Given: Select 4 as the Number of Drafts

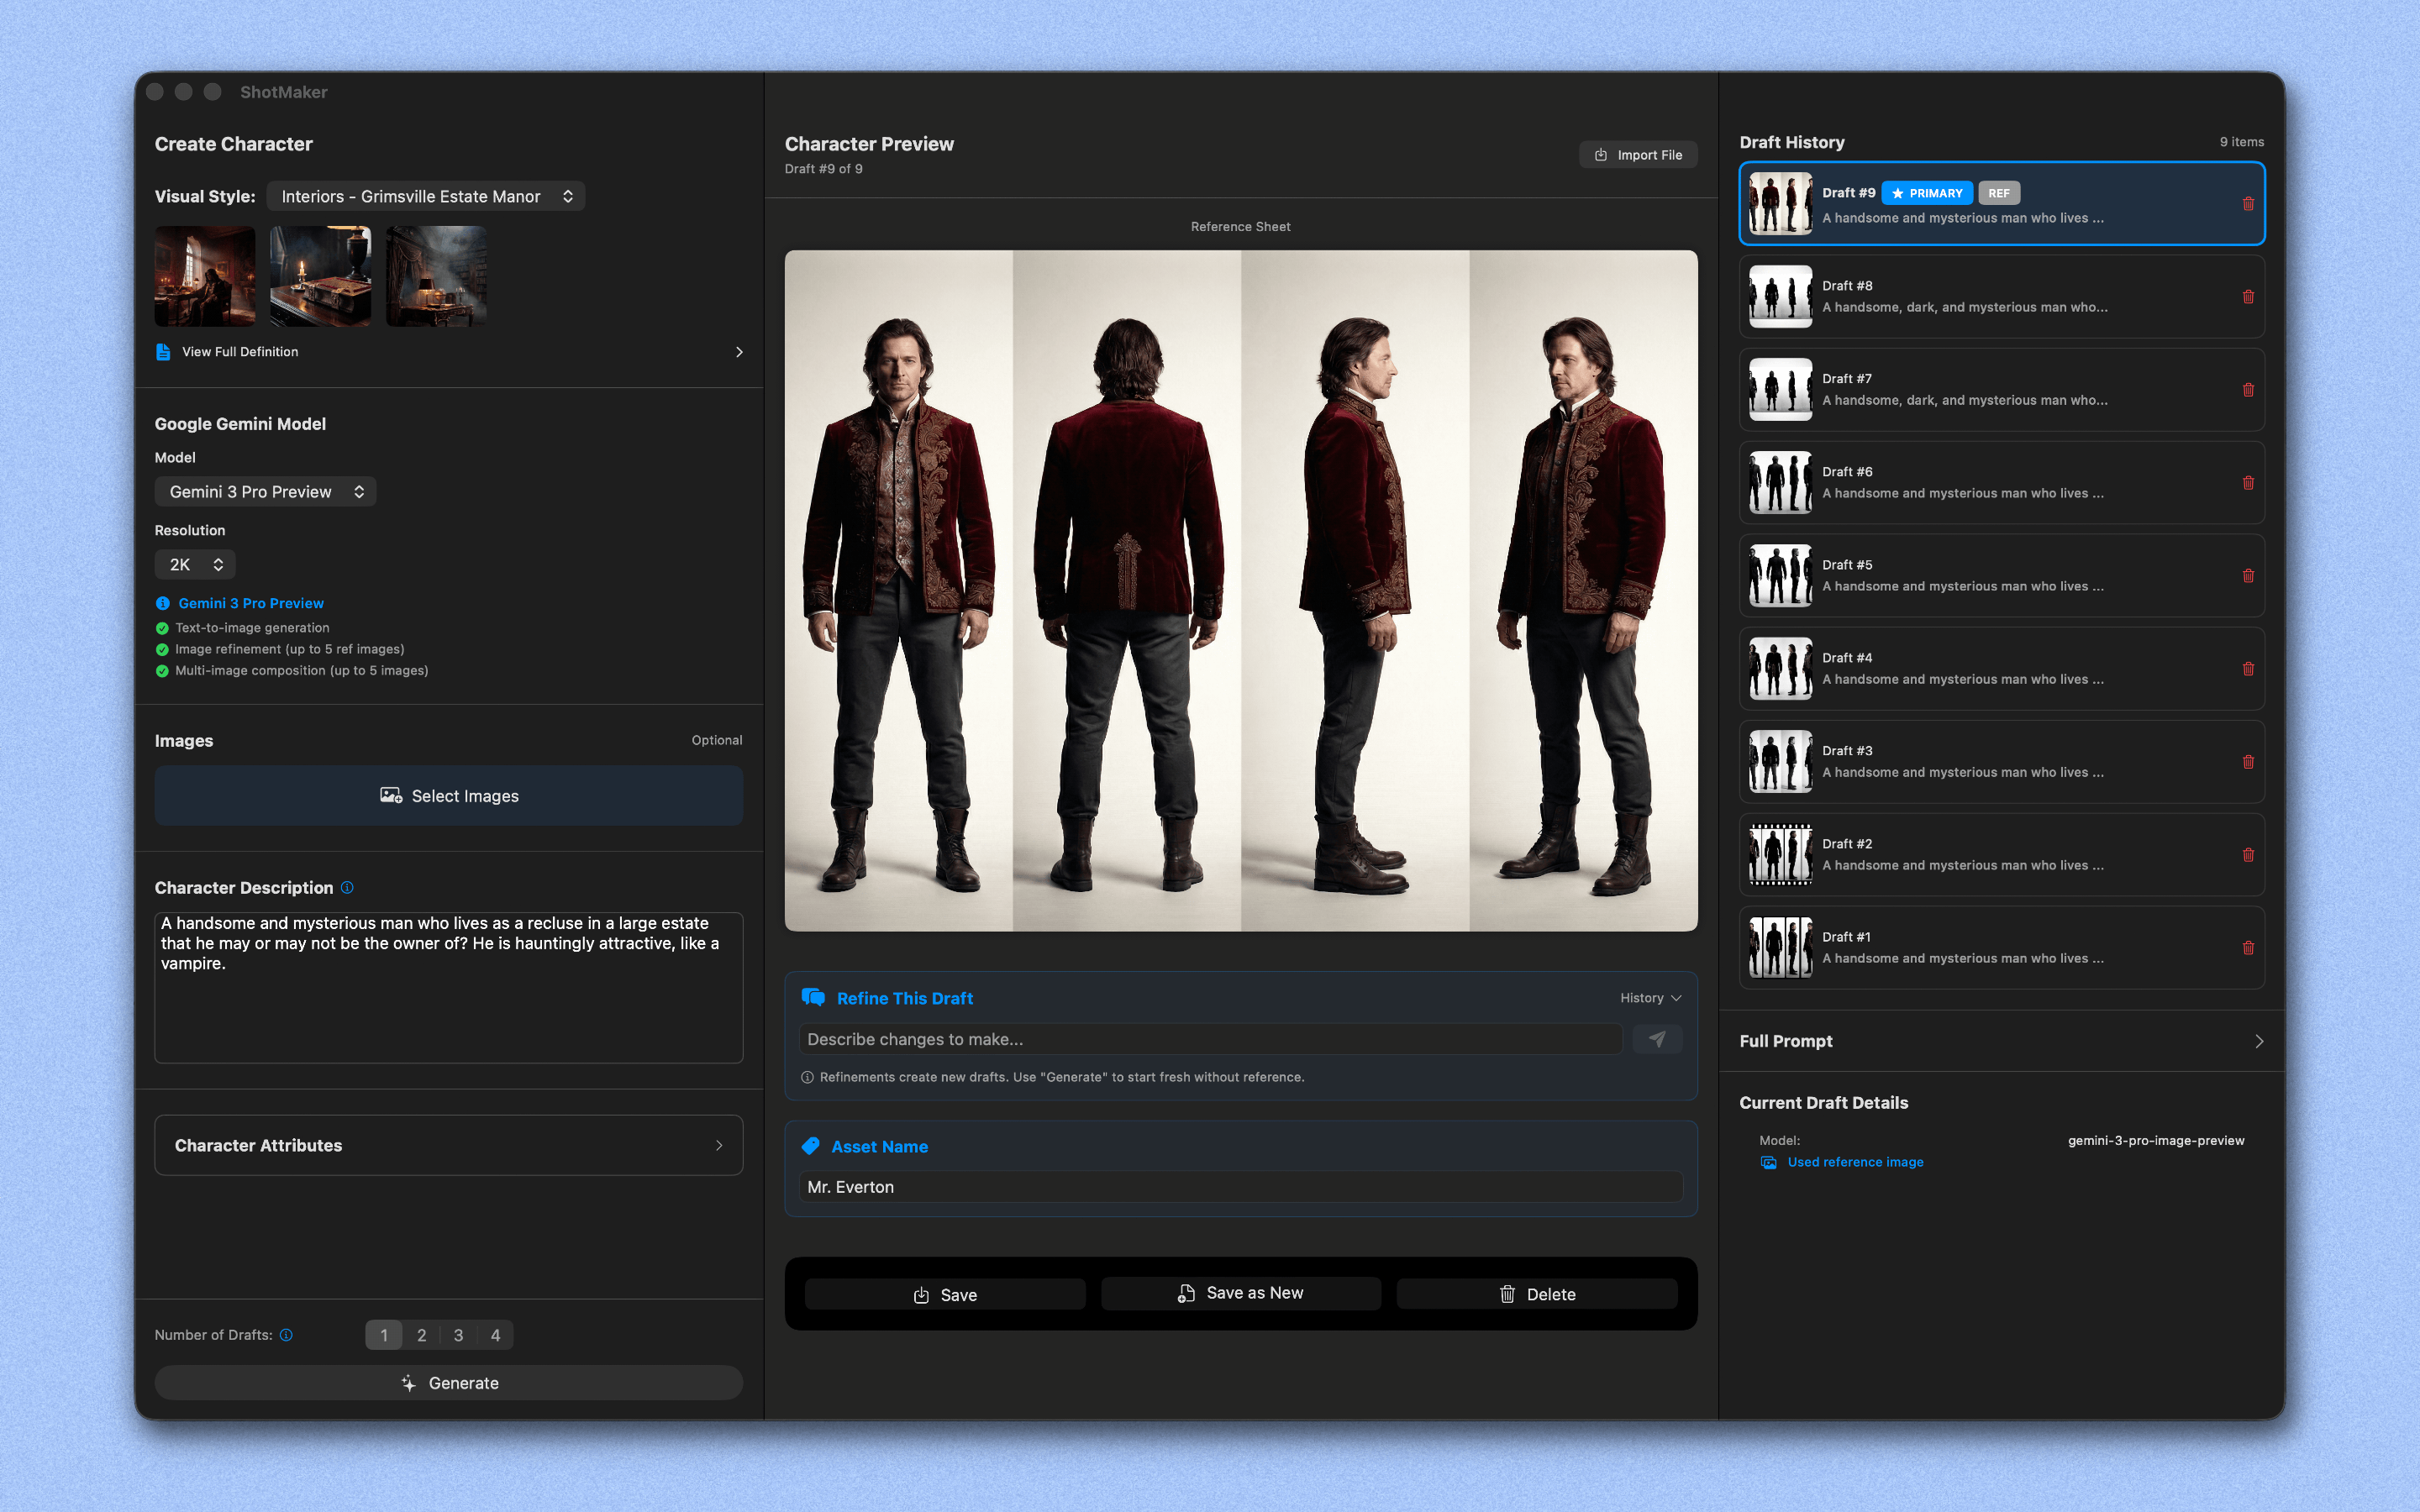Looking at the screenshot, I should click(496, 1334).
